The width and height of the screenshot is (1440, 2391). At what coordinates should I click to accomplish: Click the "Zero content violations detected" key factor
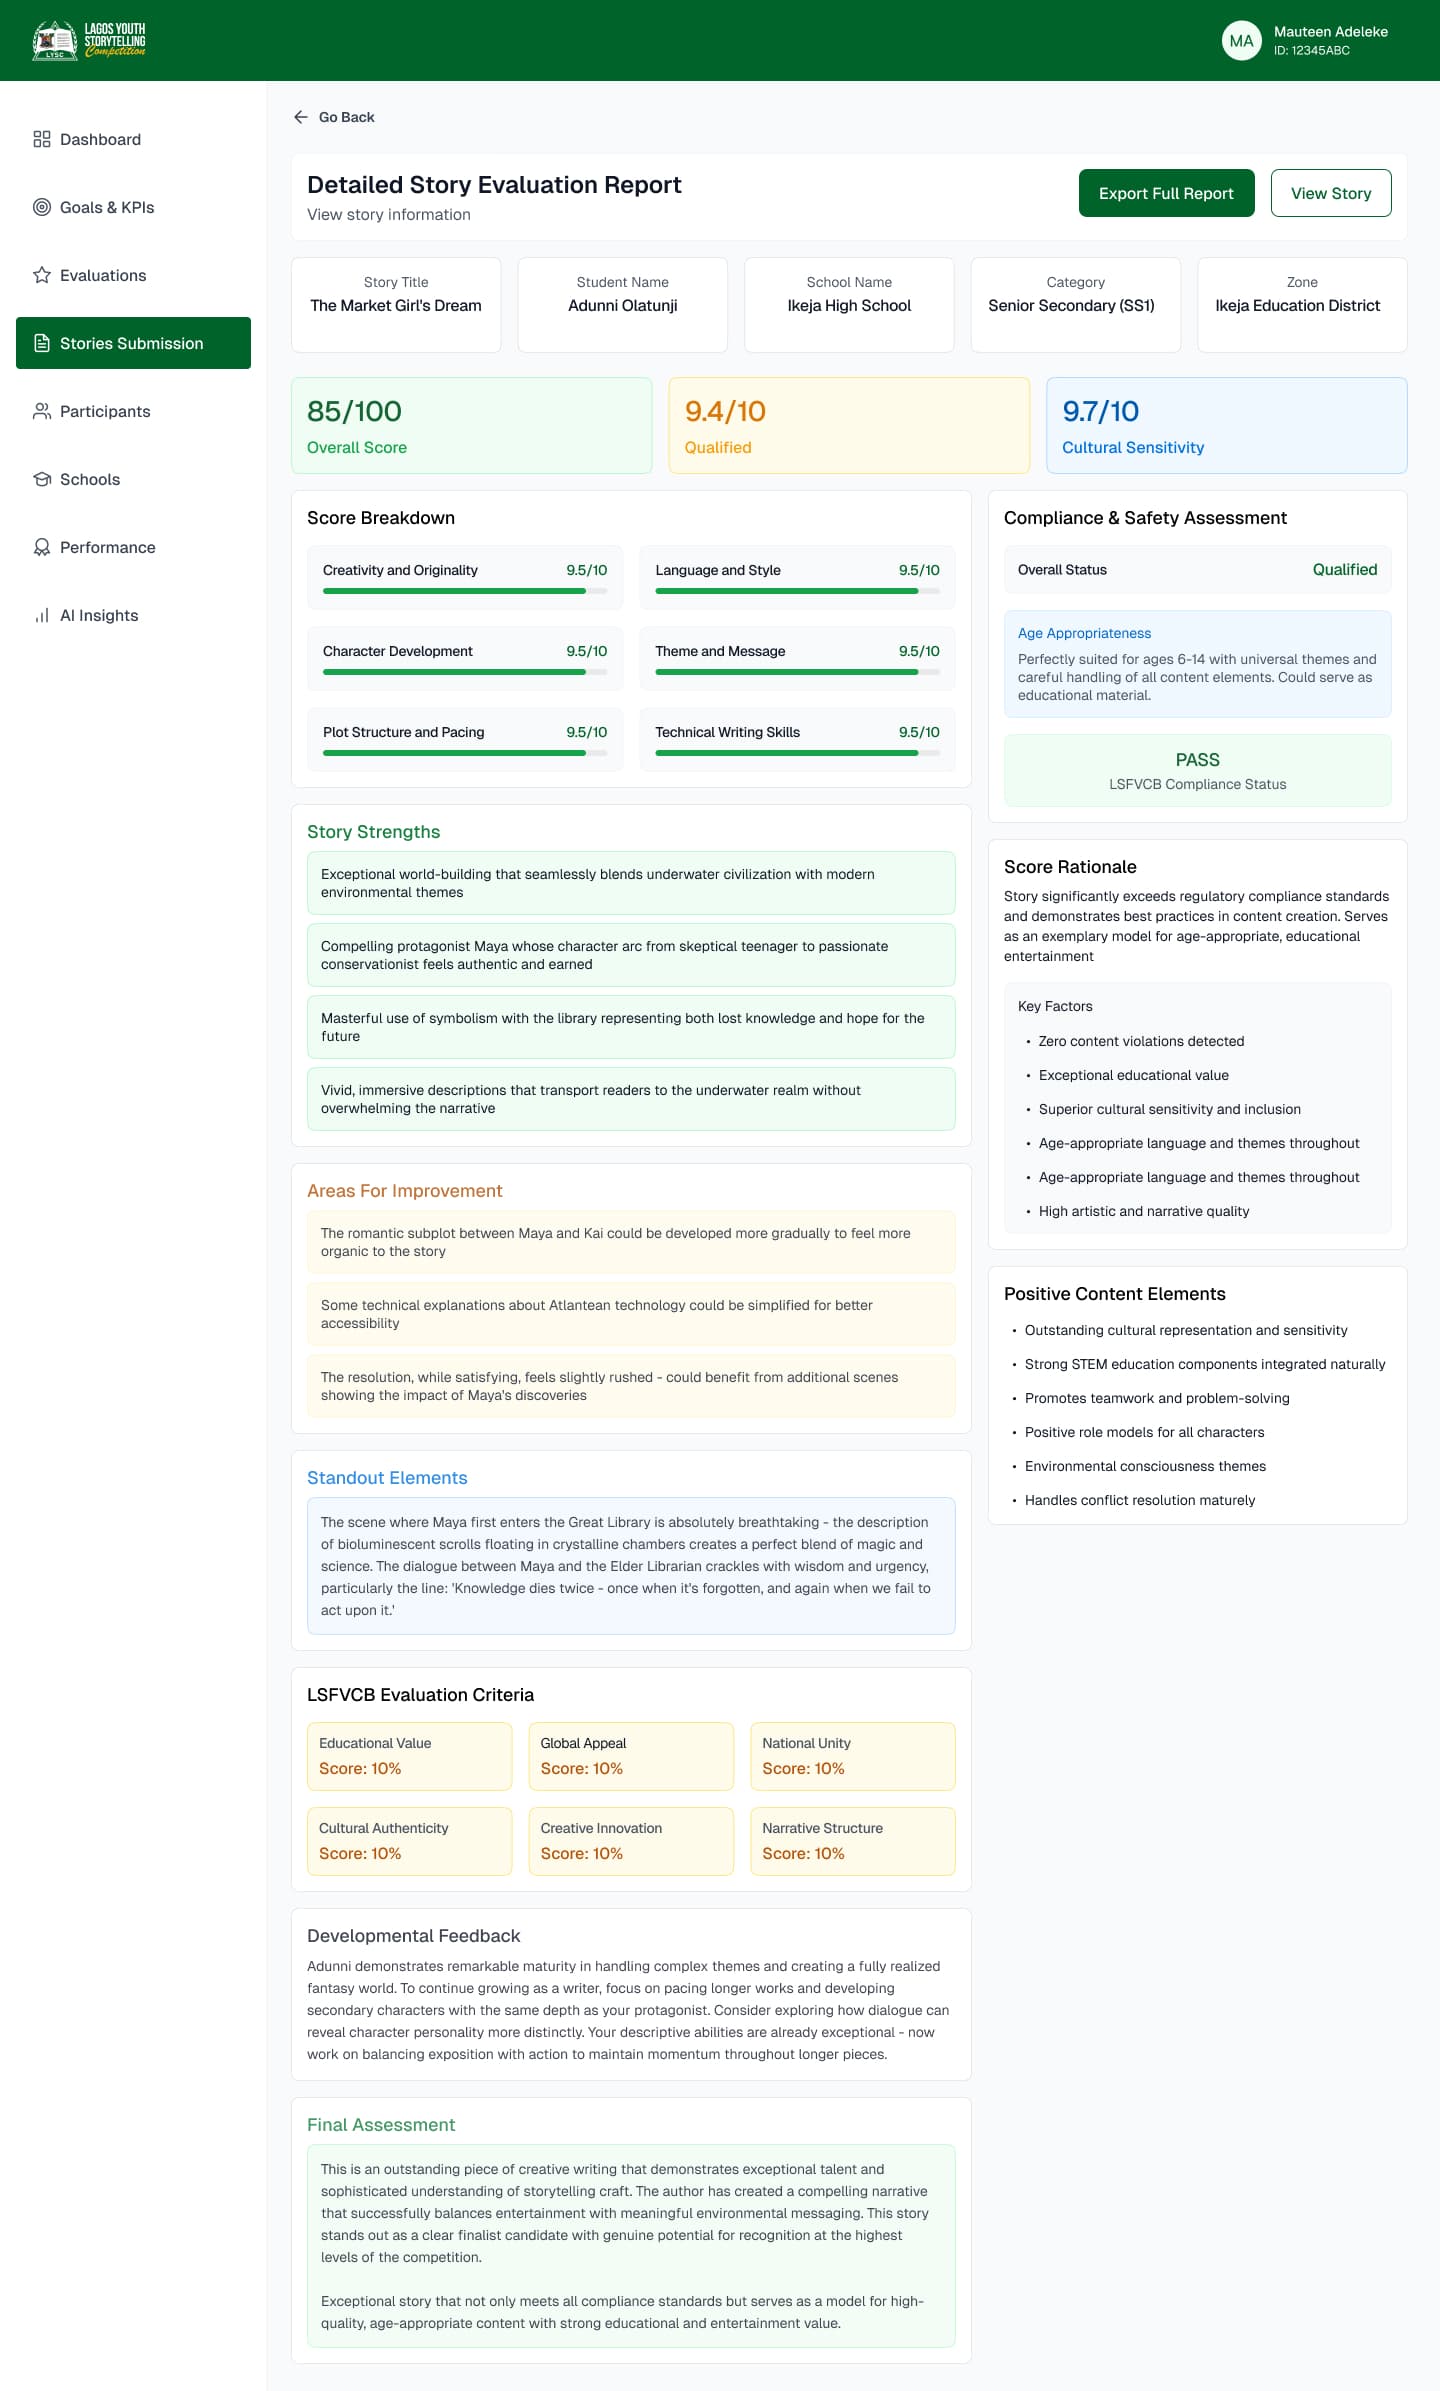tap(1141, 1041)
